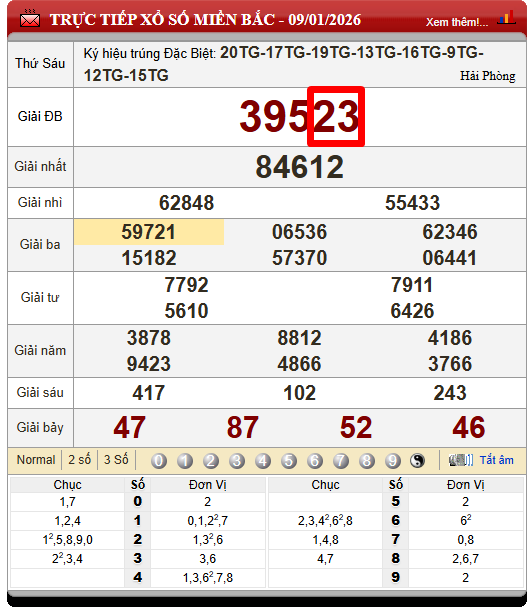Image resolution: width=532 pixels, height=607 pixels.
Task: Click fourth prize number 7792
Action: coord(187,285)
